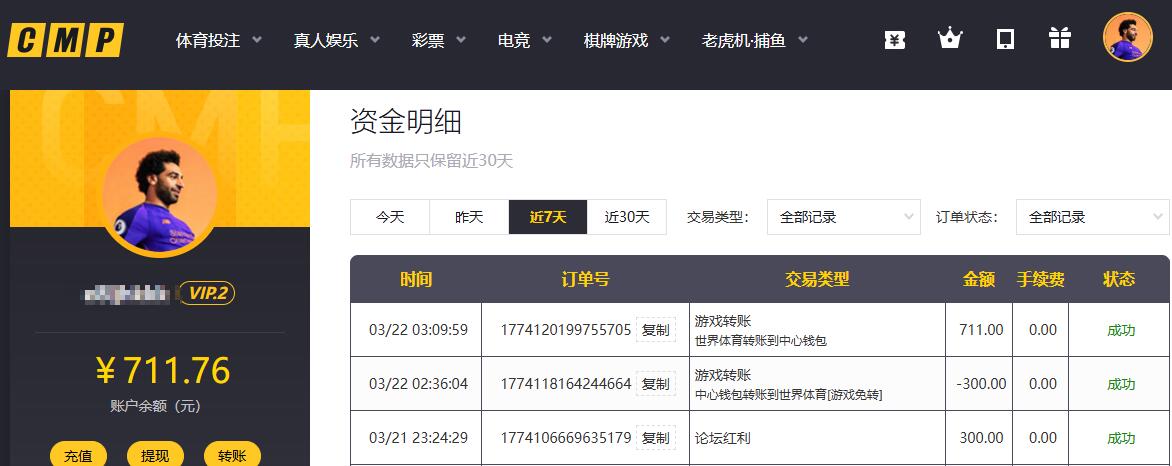Image resolution: width=1172 pixels, height=466 pixels.
Task: Select the 今天 time filter
Action: [390, 217]
